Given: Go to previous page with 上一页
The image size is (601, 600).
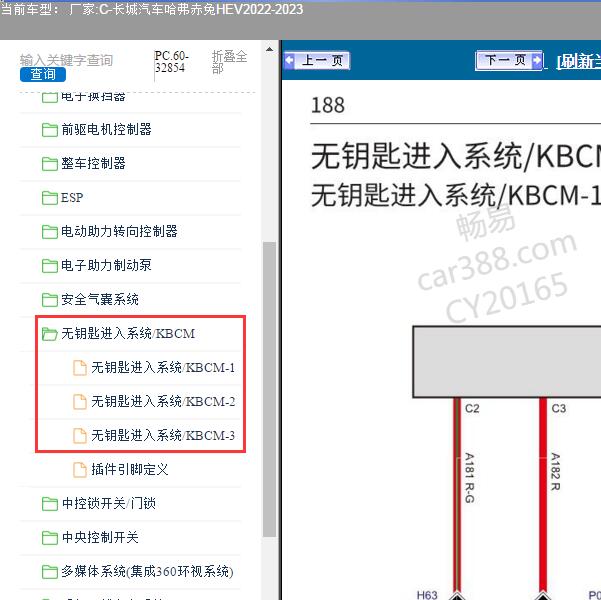Looking at the screenshot, I should [317, 61].
